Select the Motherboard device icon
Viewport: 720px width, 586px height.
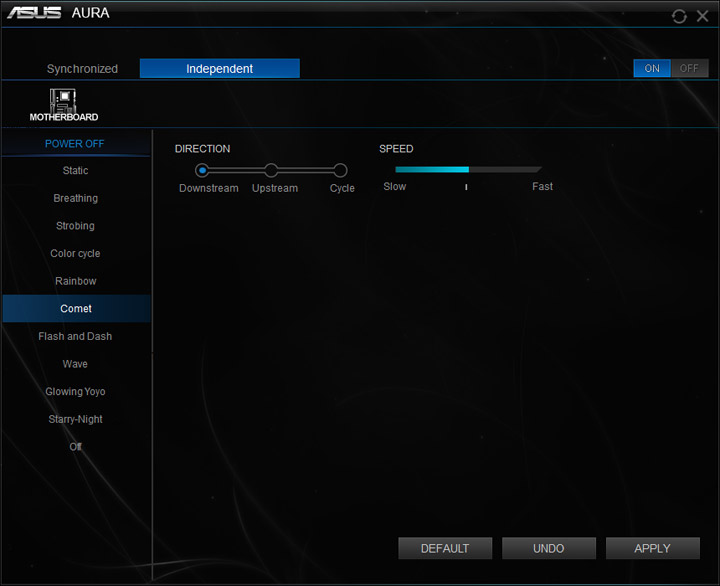click(x=63, y=105)
